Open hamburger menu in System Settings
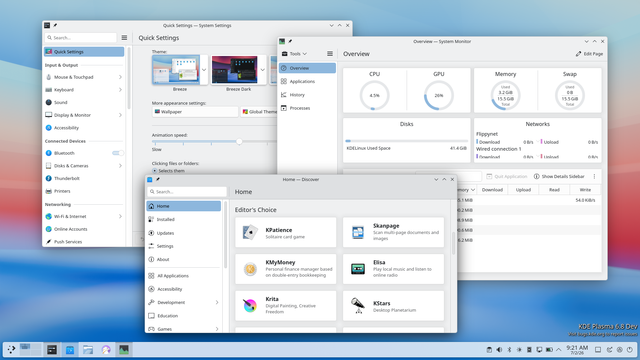 click(x=124, y=38)
